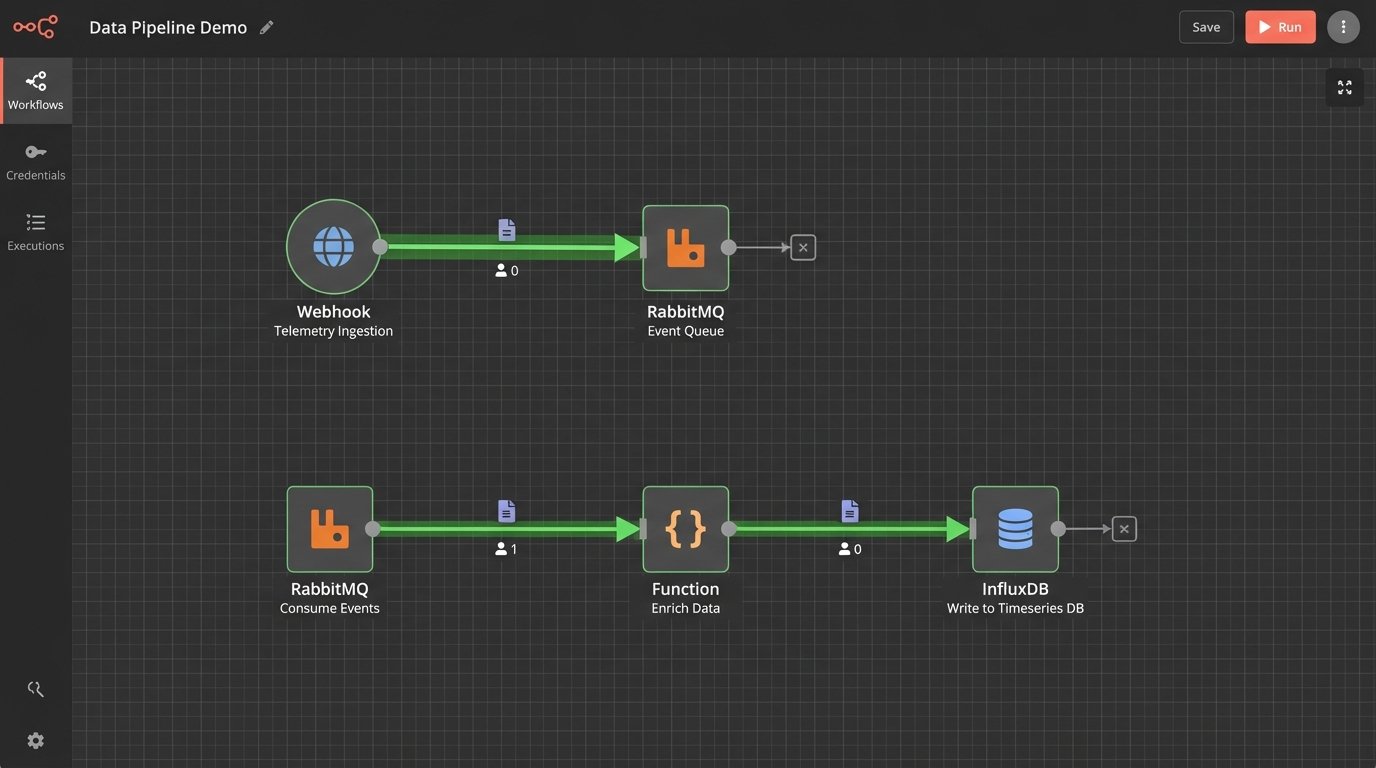The image size is (1376, 768).
Task: Click the X endpoint after Event Queue
Action: point(803,248)
